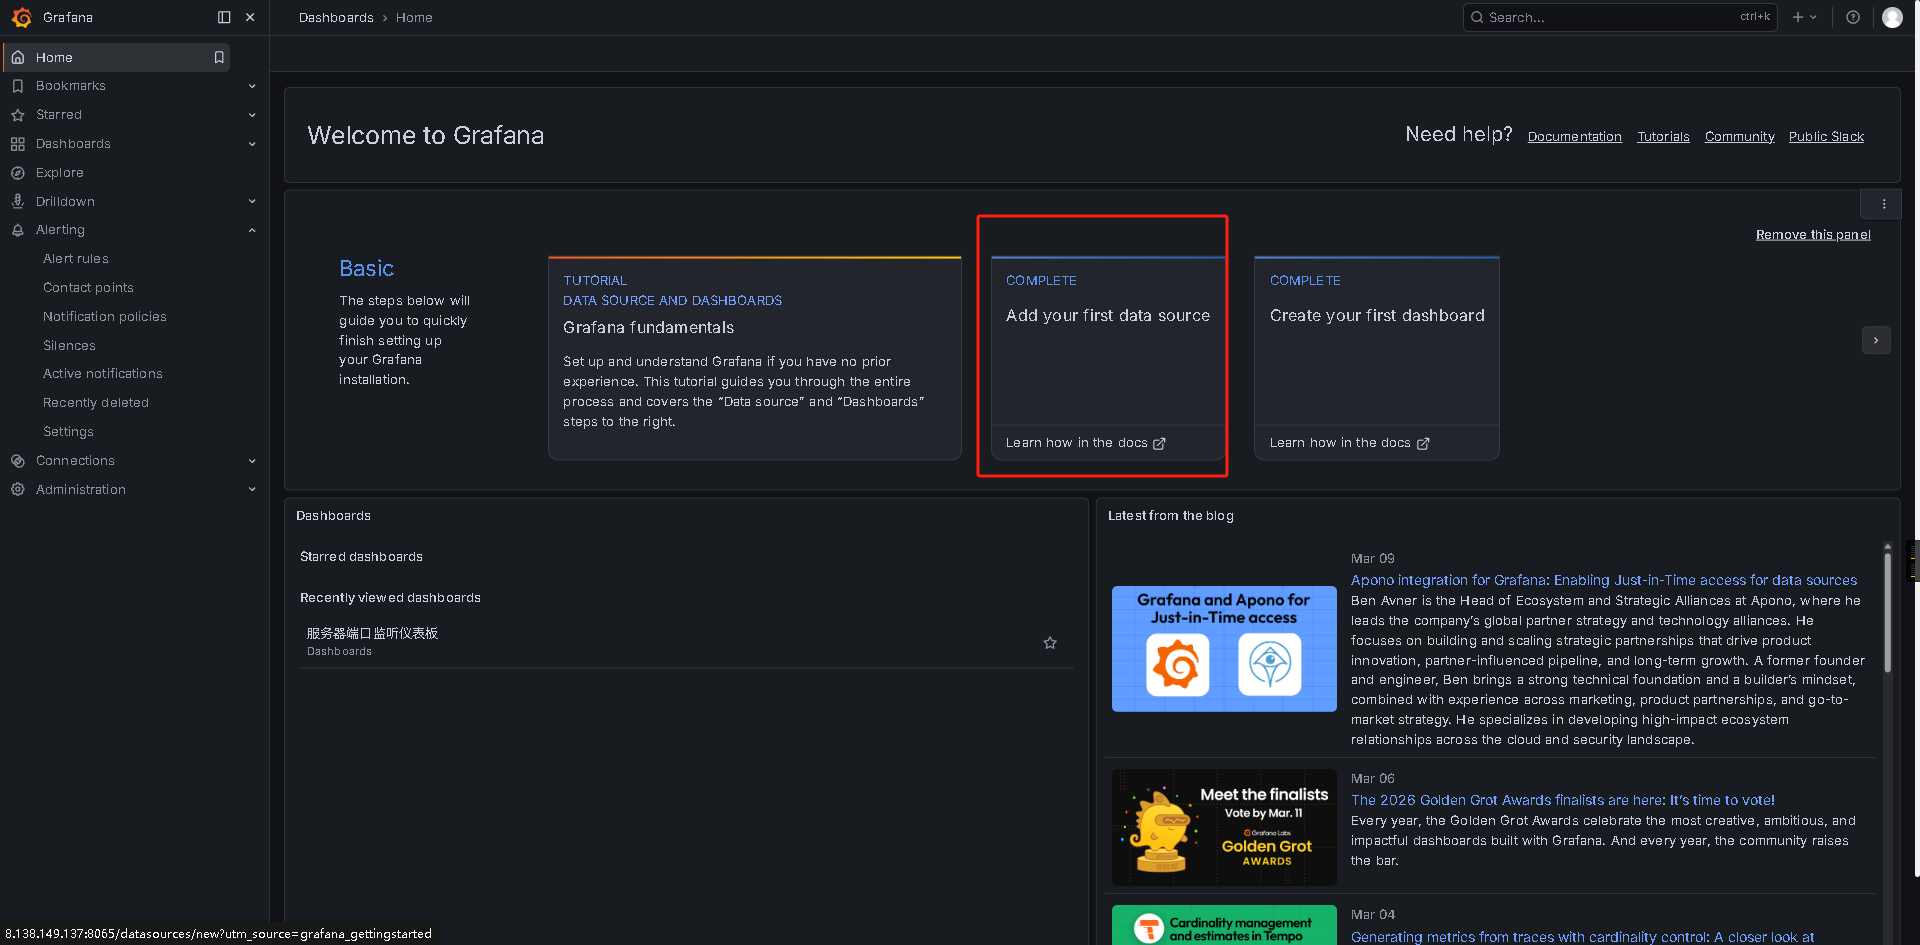
Task: Open Active notifications
Action: [x=103, y=374]
